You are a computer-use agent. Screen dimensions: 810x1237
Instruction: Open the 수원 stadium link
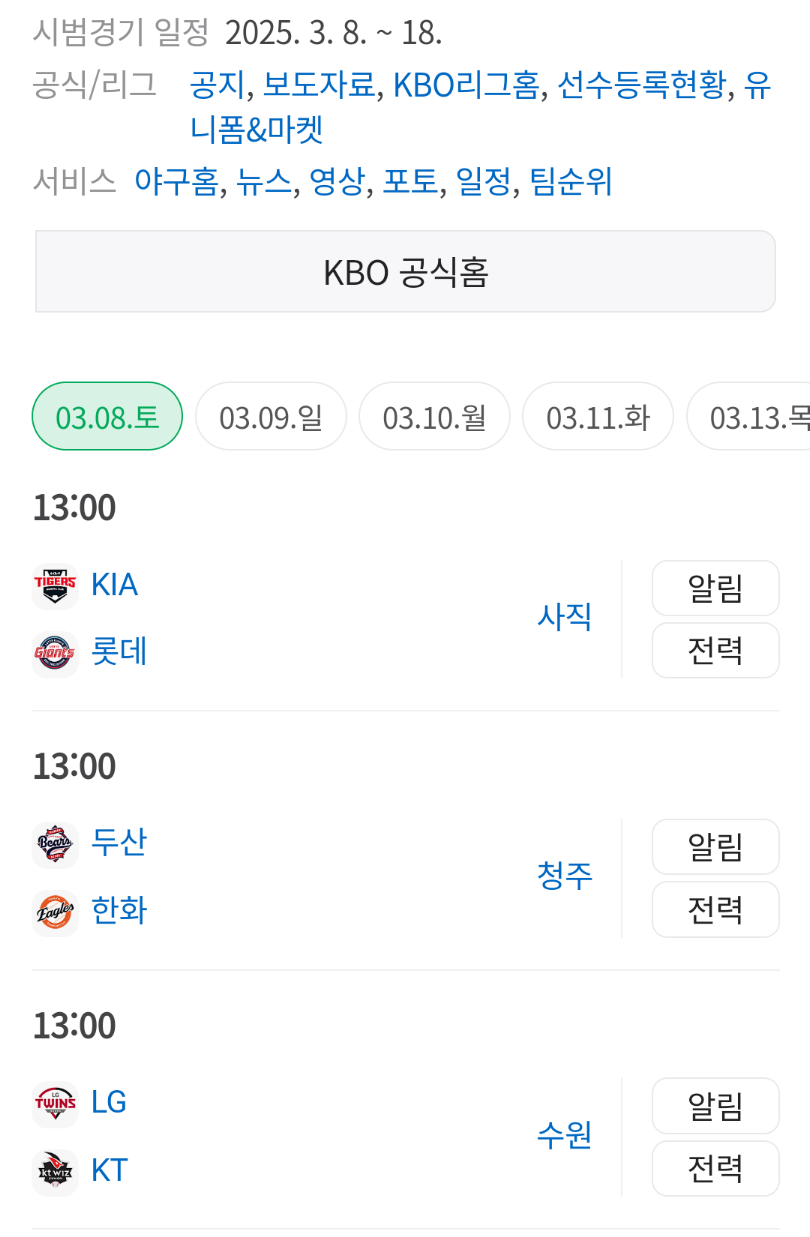pos(565,1135)
